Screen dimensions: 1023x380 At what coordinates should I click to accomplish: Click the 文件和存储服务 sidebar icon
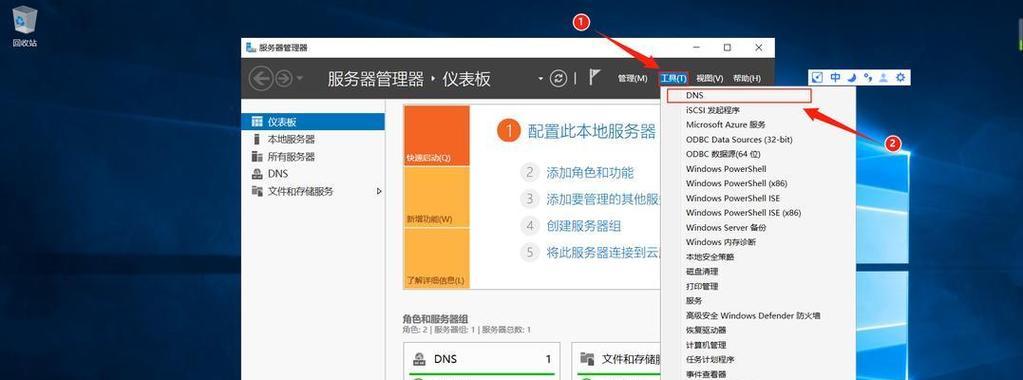256,191
